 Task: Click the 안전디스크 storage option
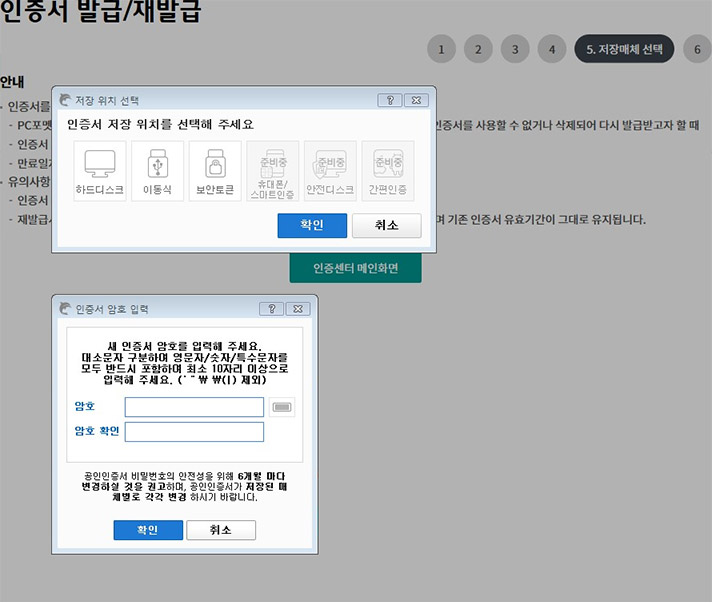tap(330, 171)
